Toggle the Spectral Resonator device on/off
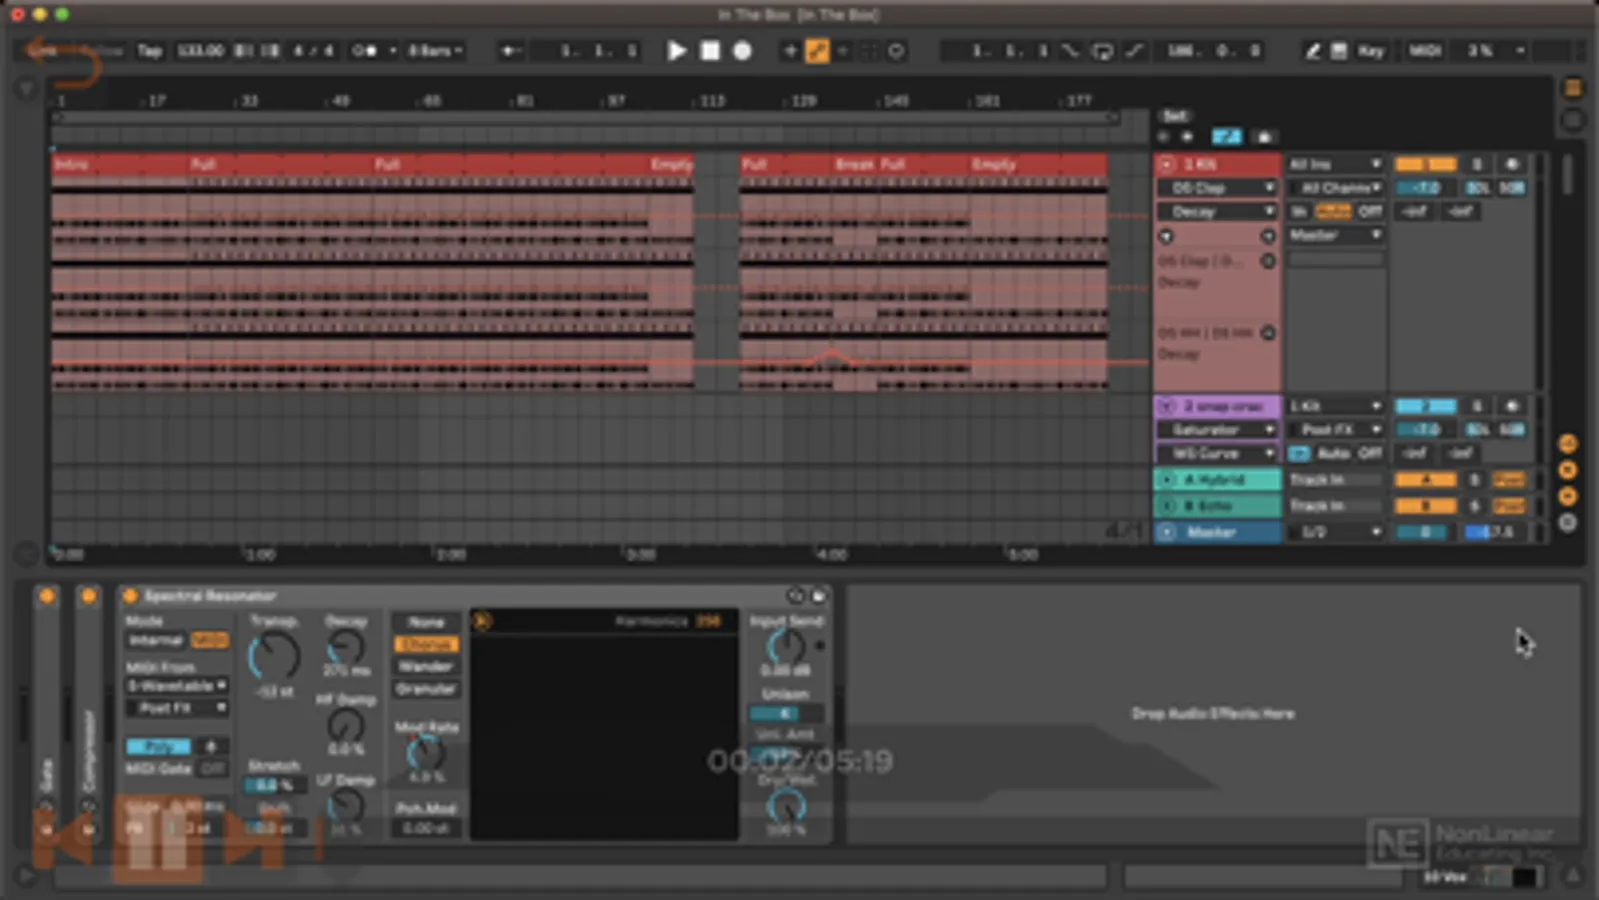The height and width of the screenshot is (900, 1599). (x=129, y=596)
